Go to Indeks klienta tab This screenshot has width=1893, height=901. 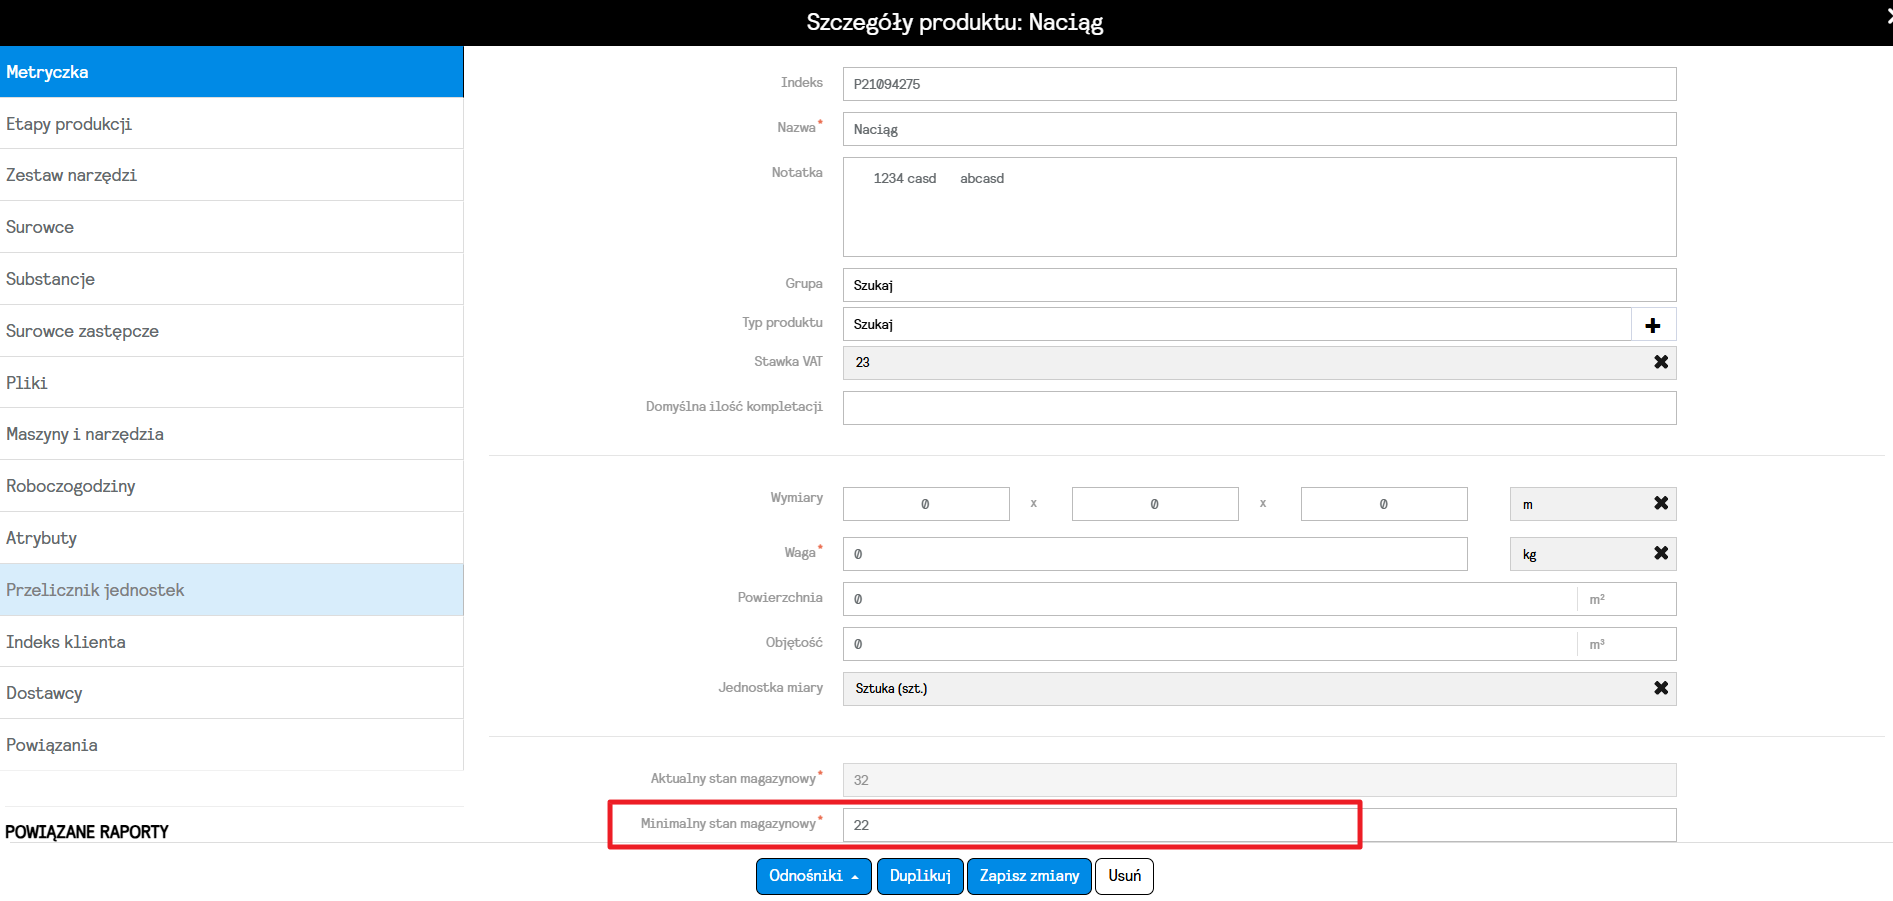[x=231, y=642]
